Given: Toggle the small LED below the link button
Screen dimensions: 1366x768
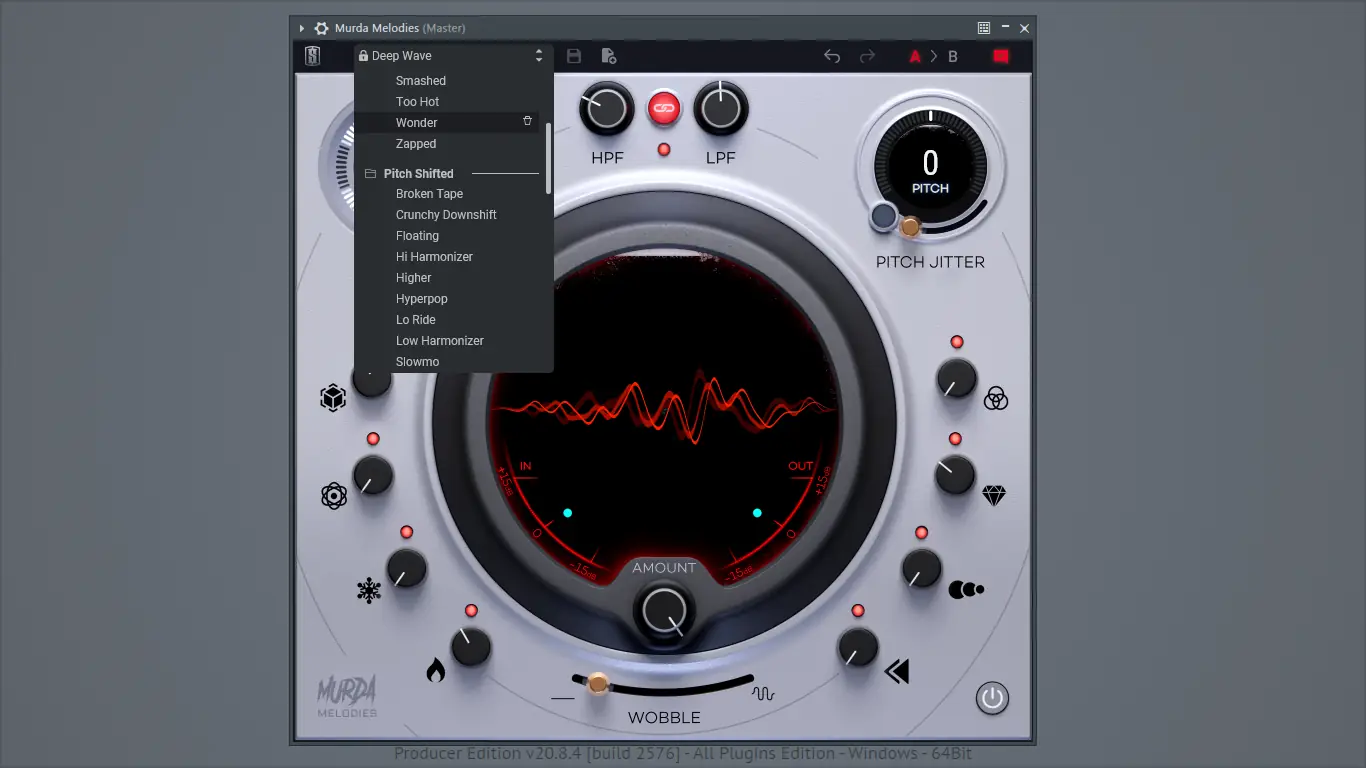Looking at the screenshot, I should 663,150.
